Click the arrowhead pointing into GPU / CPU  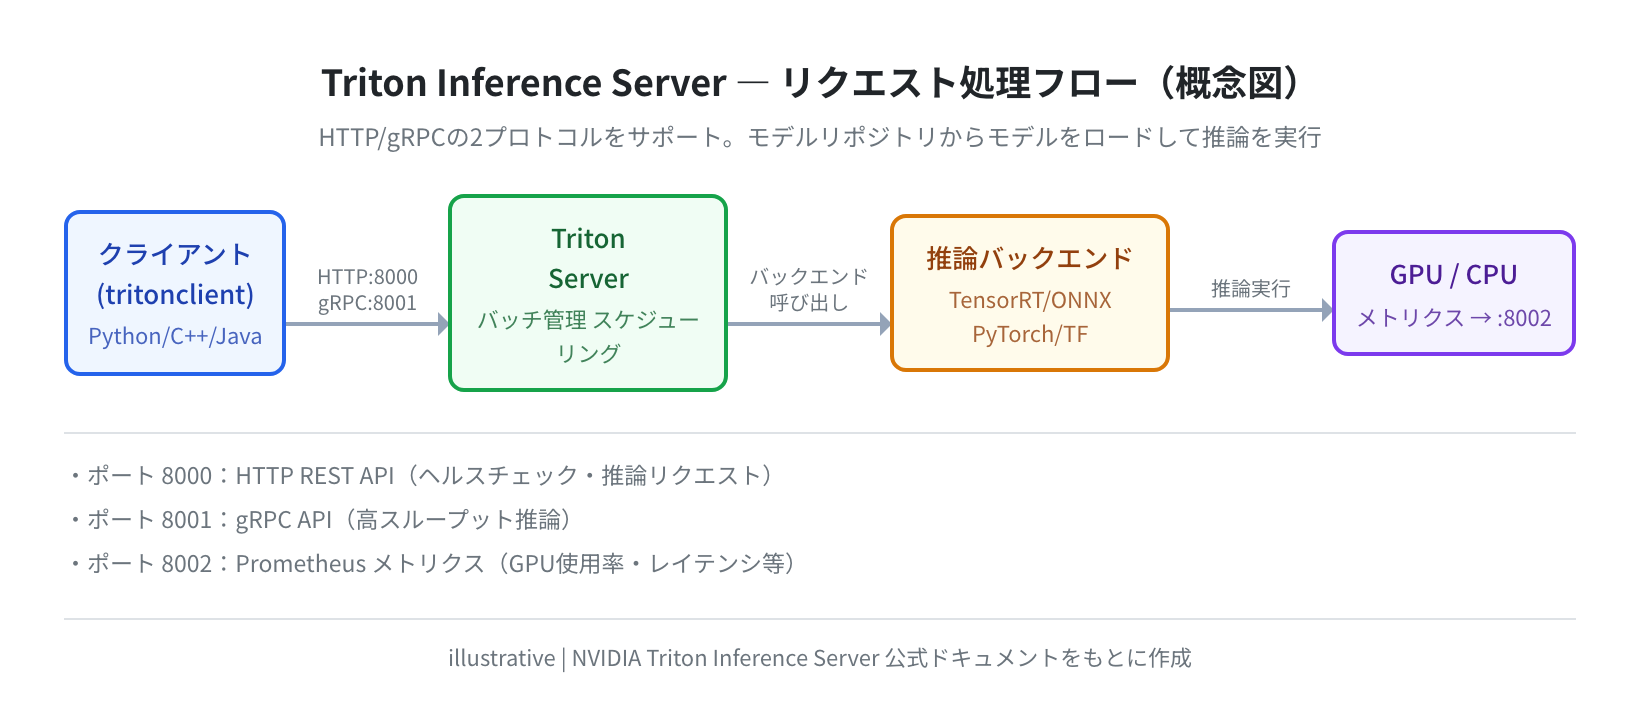(x=1327, y=310)
